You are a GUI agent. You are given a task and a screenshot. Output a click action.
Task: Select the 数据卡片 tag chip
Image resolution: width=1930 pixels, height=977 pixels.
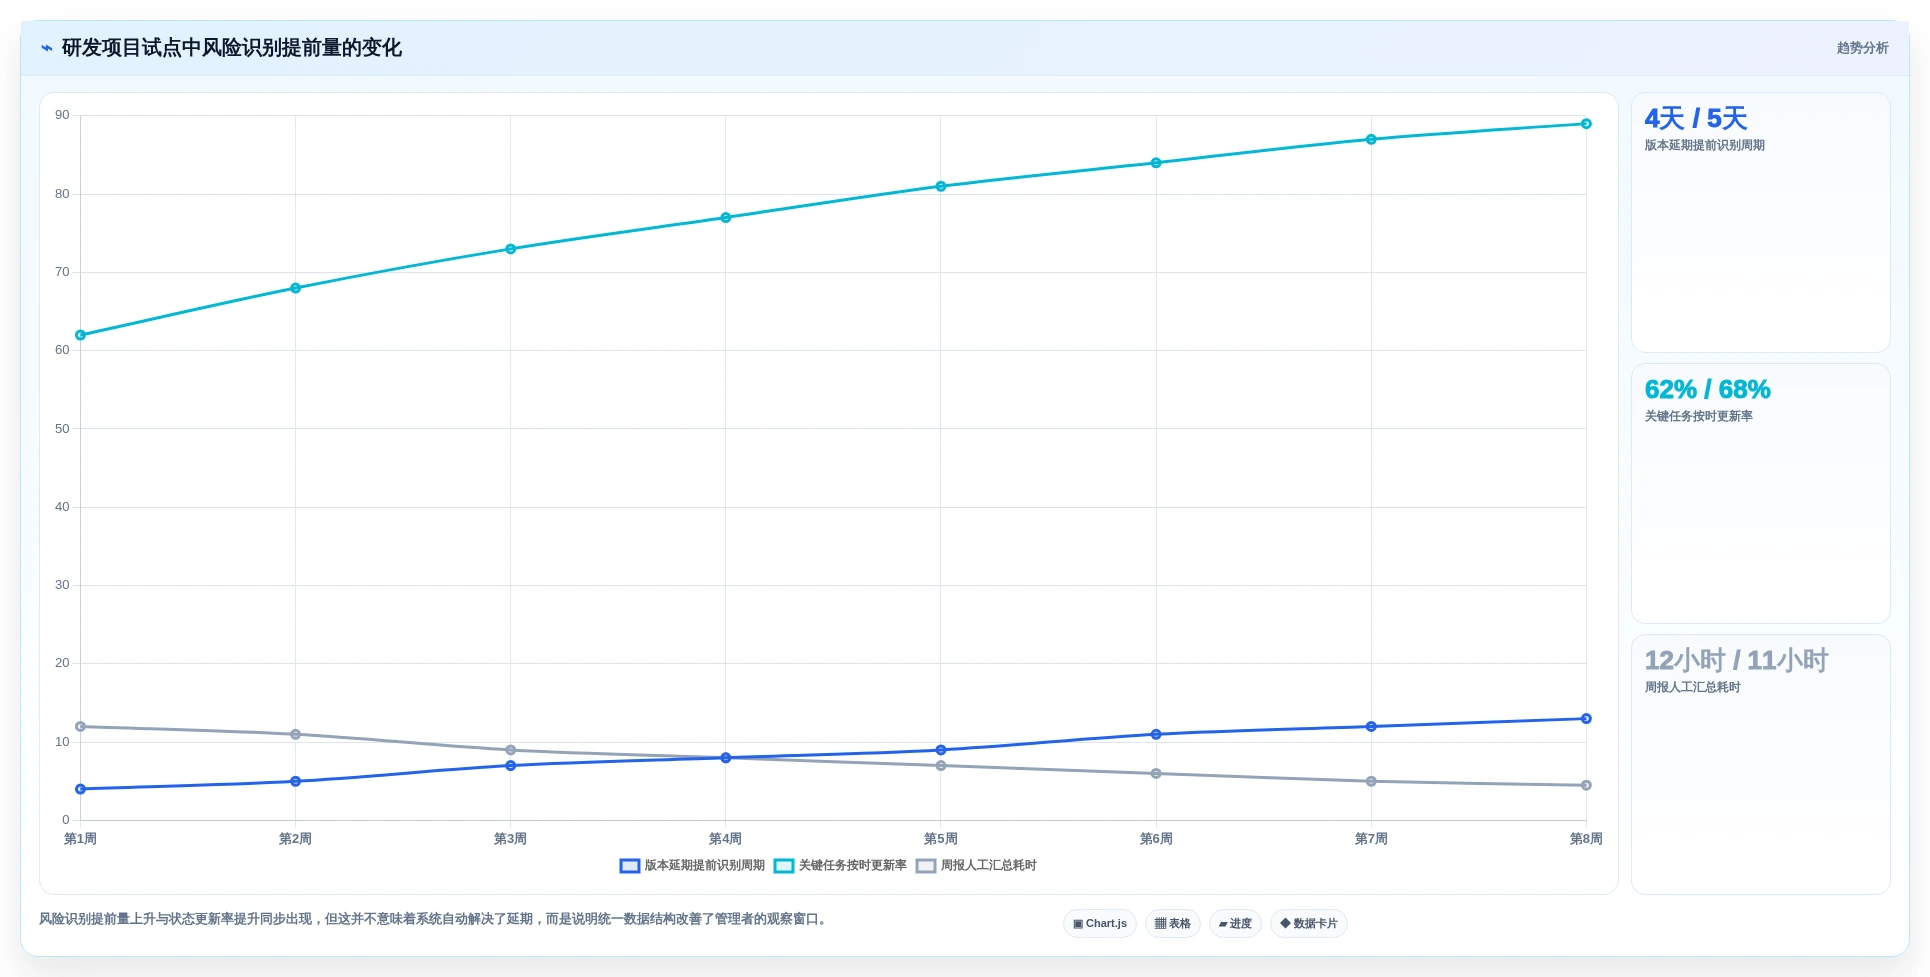pyautogui.click(x=1309, y=924)
